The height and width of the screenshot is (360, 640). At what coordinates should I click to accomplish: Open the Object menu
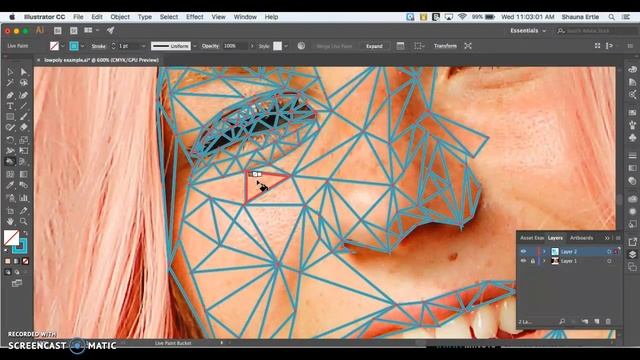120,17
